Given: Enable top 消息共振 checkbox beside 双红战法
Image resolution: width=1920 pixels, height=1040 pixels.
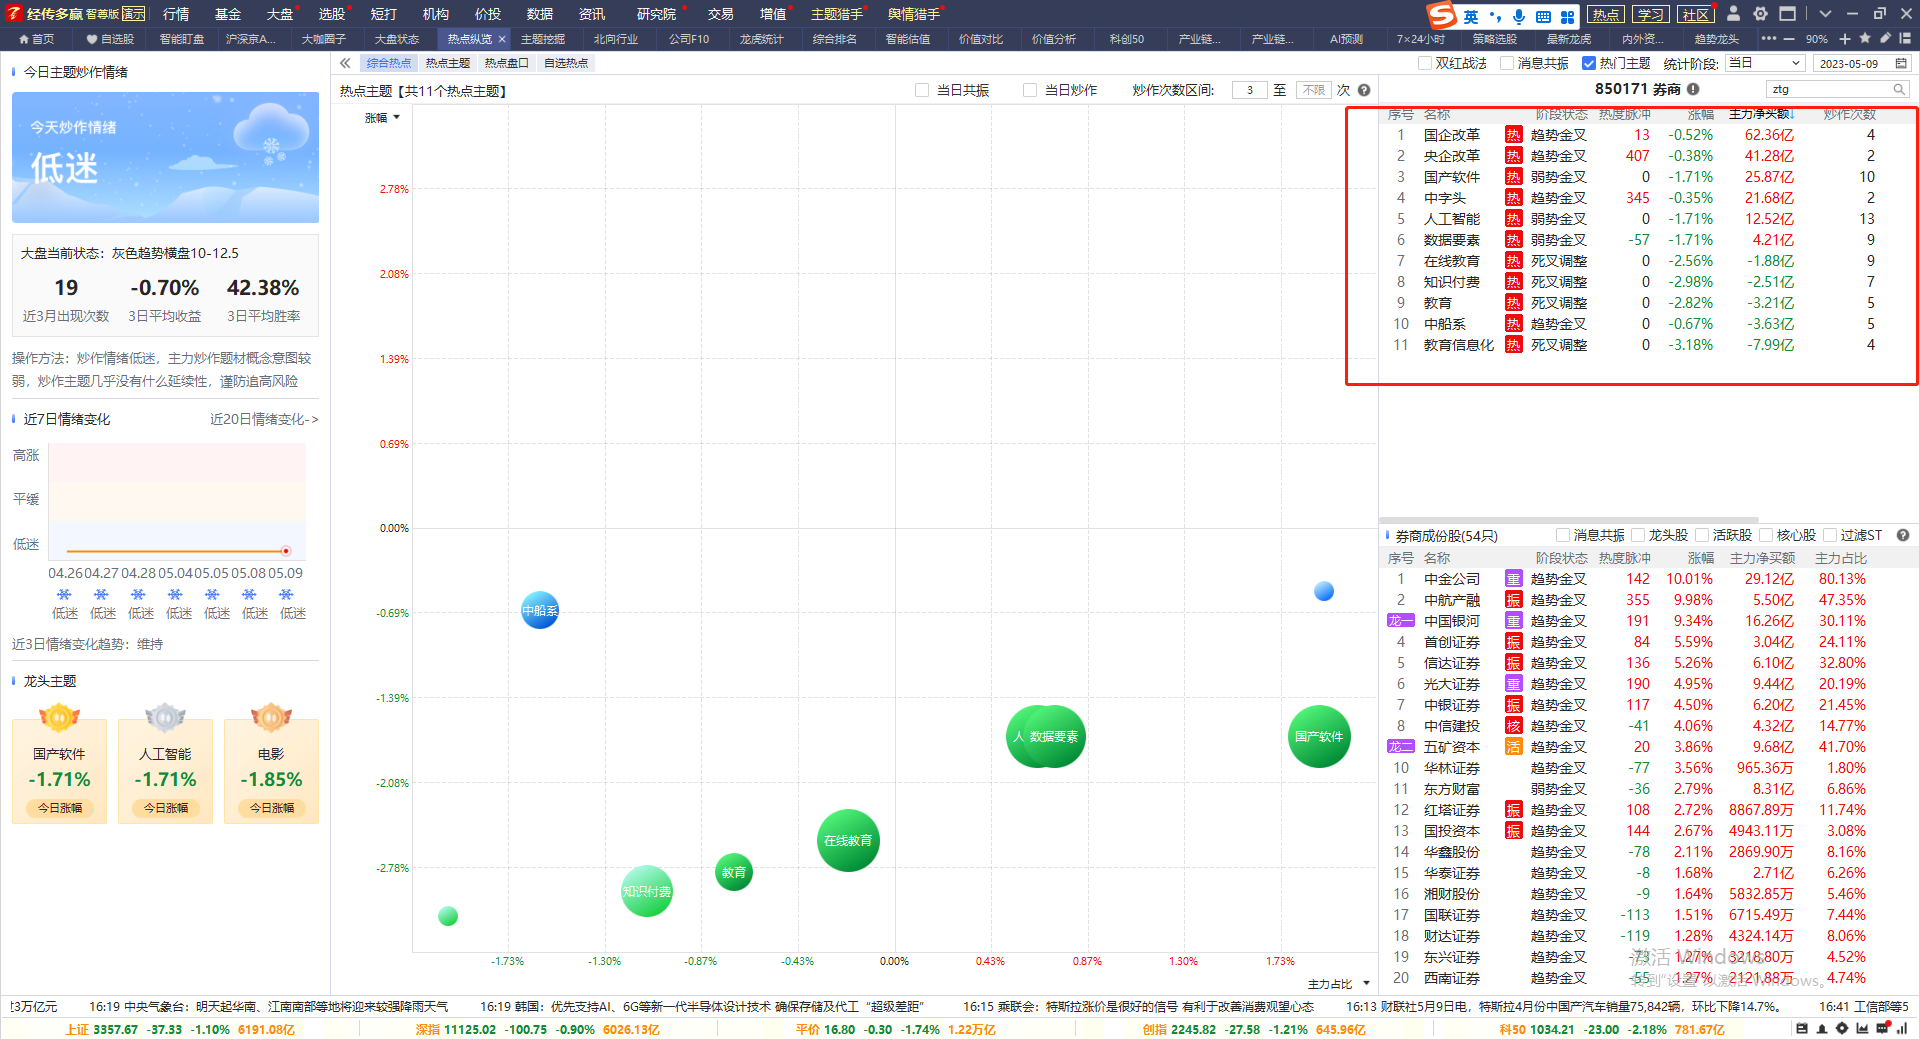Looking at the screenshot, I should point(1507,63).
